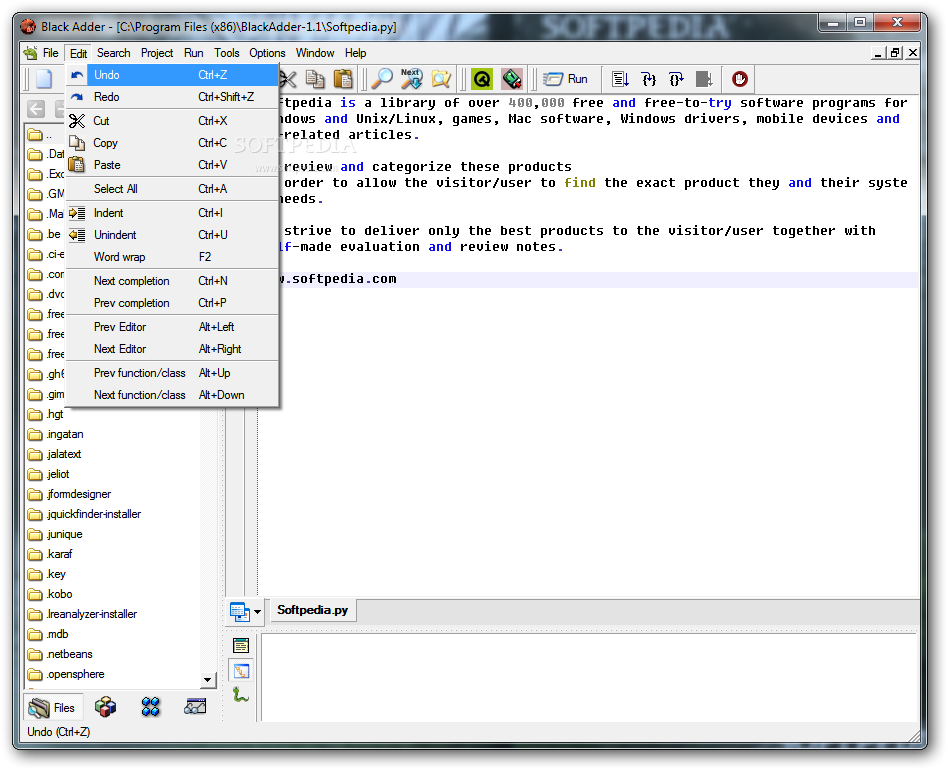Click file list scrollbar down arrow
Screen dimensions: 948x770
207,680
